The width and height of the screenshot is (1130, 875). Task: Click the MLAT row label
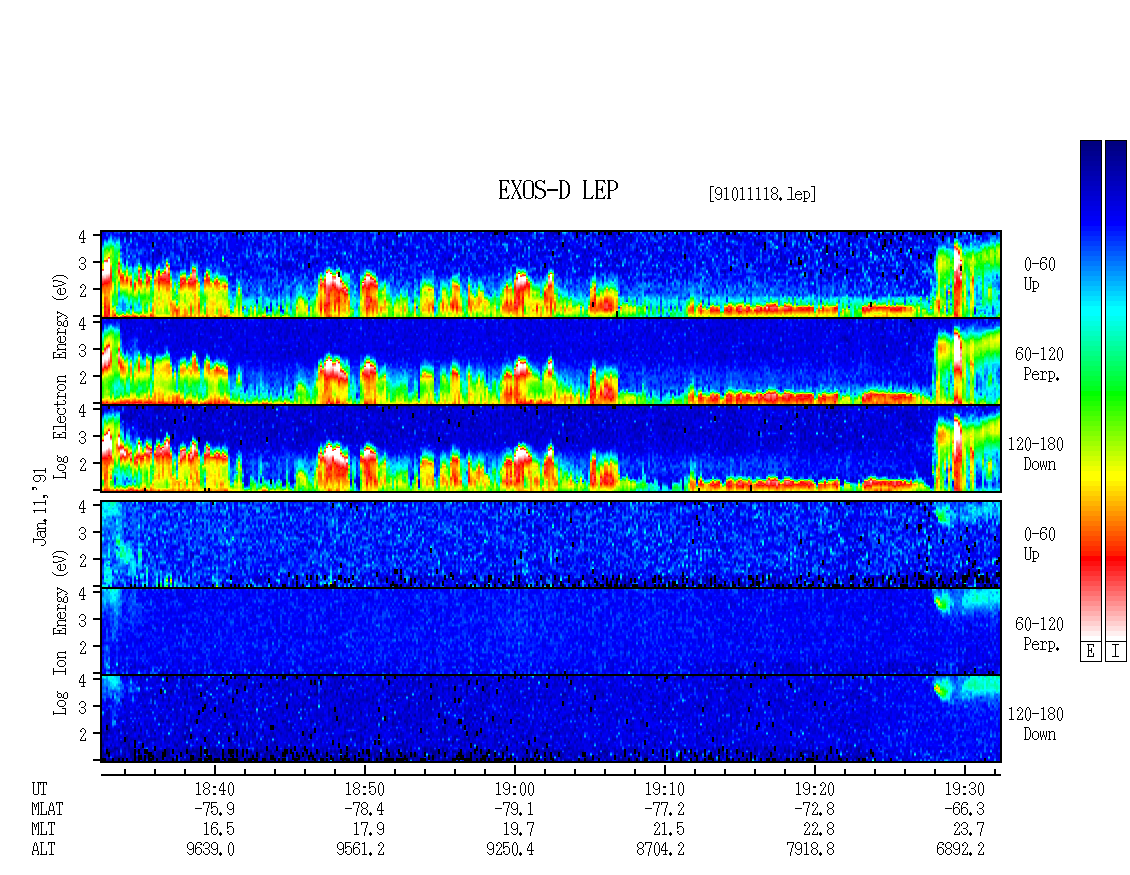(x=47, y=809)
